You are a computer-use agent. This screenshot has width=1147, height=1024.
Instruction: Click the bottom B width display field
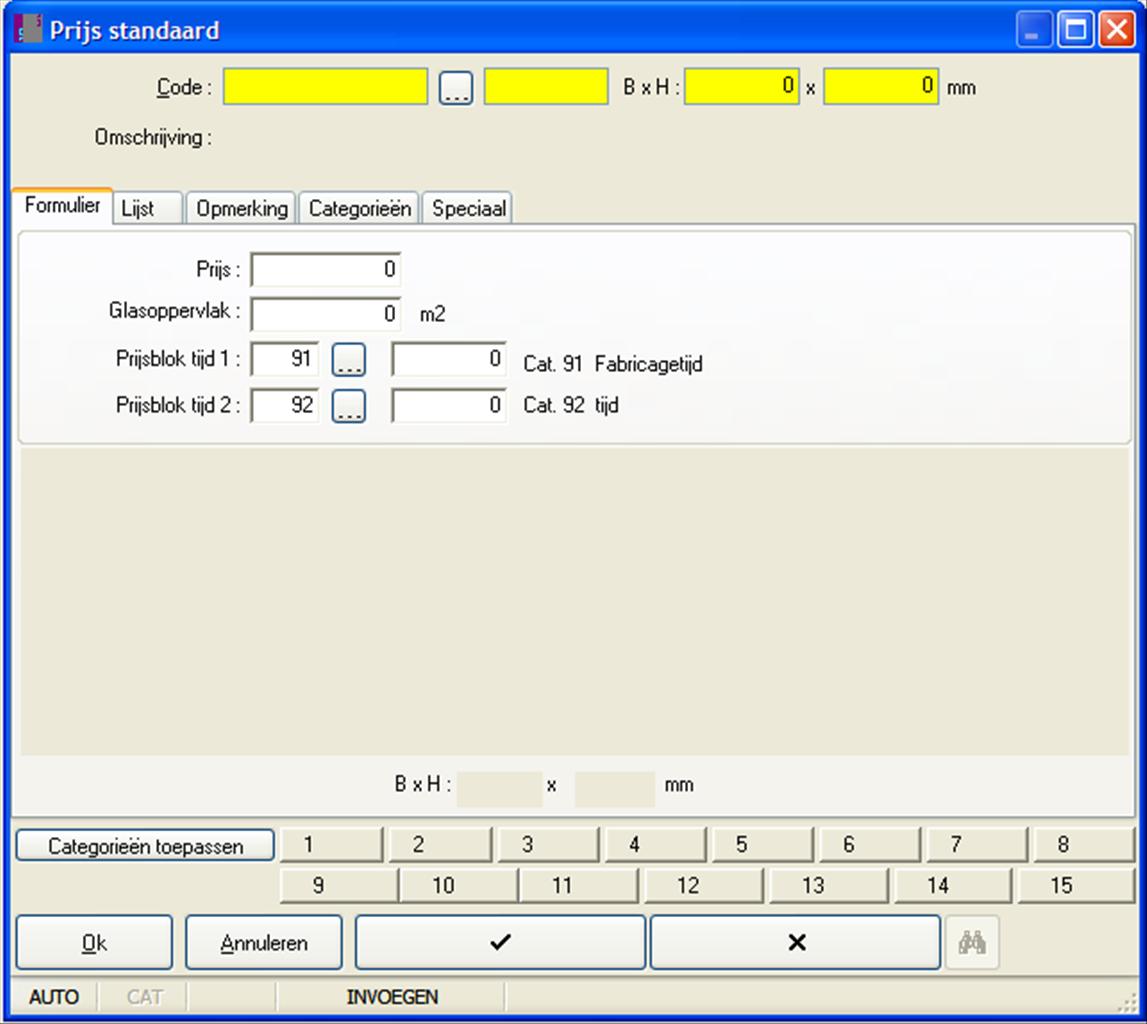pos(500,788)
